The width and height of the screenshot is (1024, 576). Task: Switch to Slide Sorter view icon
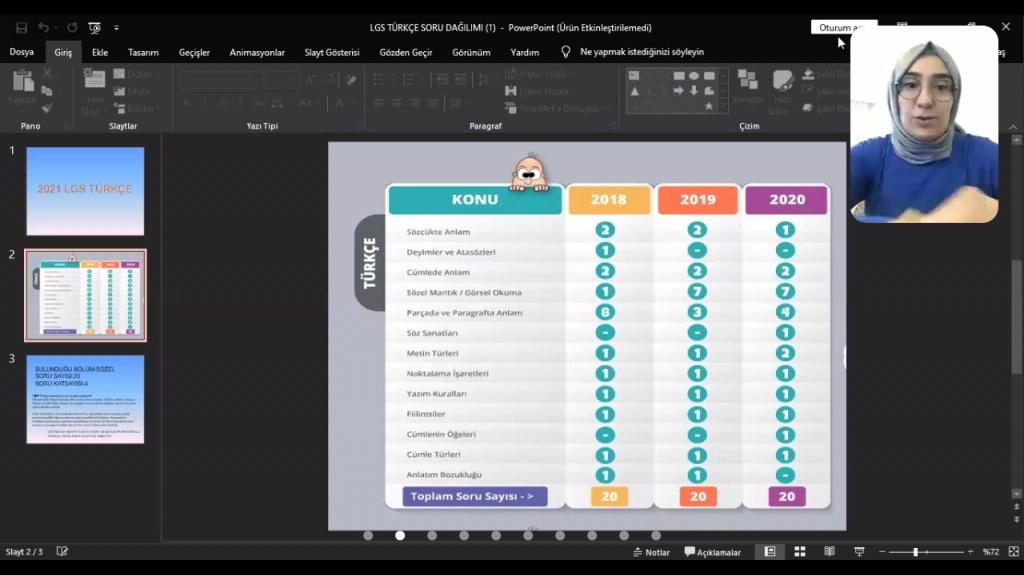(800, 552)
